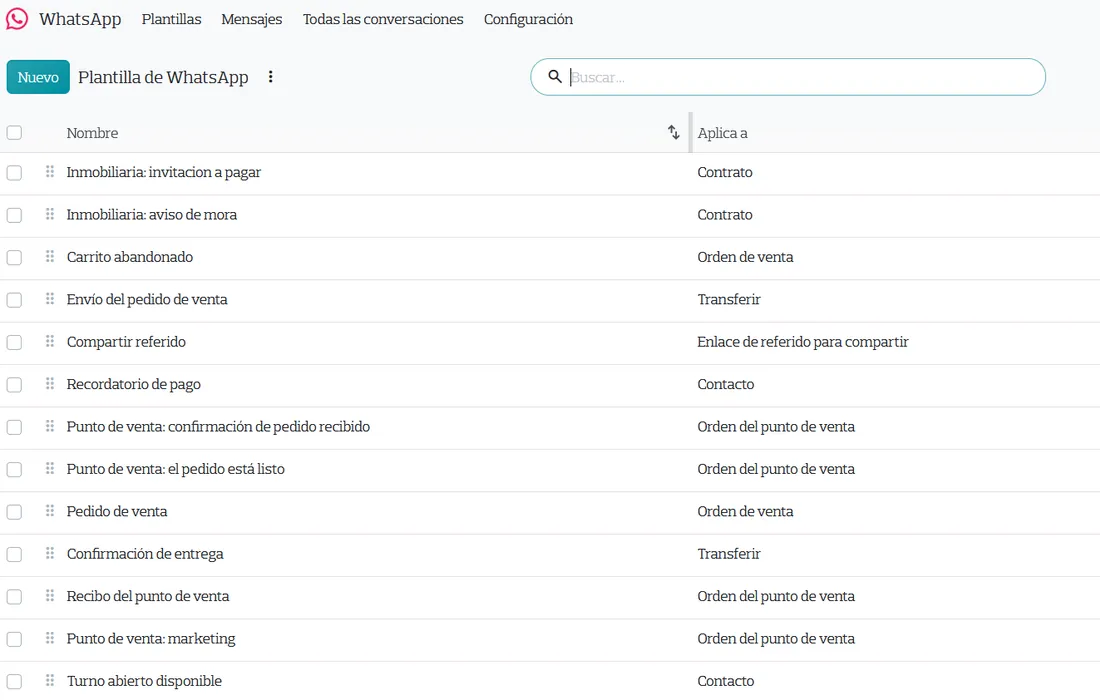1100x700 pixels.
Task: Check Compartir referido checkbox
Action: pyautogui.click(x=14, y=342)
